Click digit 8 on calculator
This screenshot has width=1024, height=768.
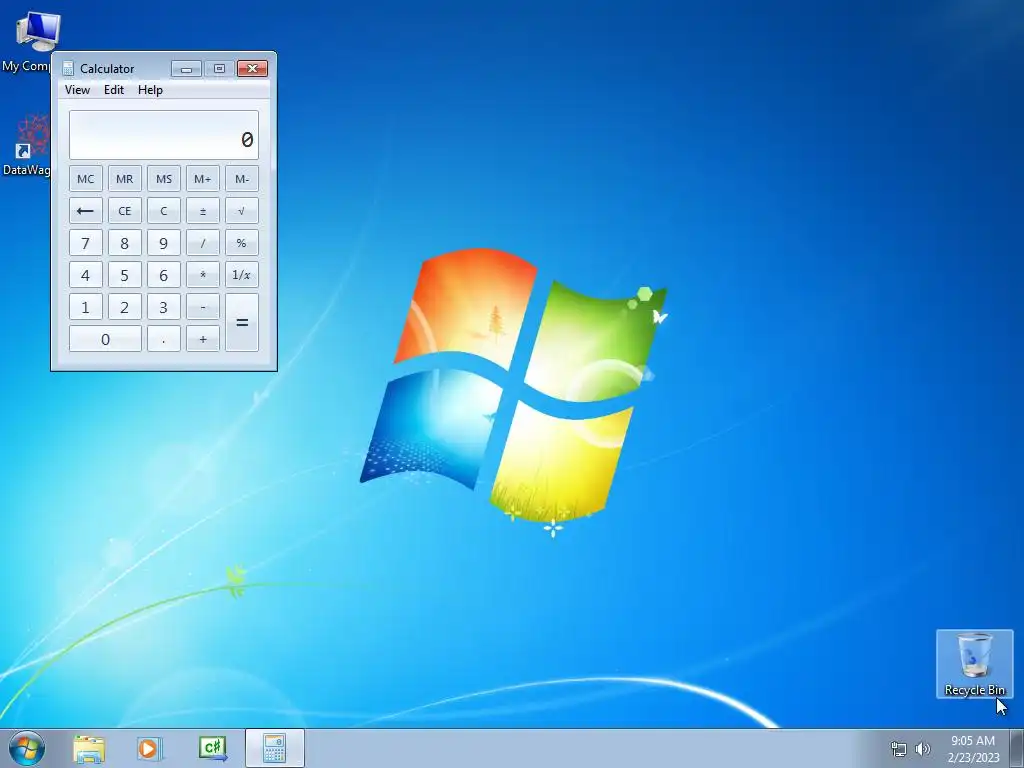(125, 243)
